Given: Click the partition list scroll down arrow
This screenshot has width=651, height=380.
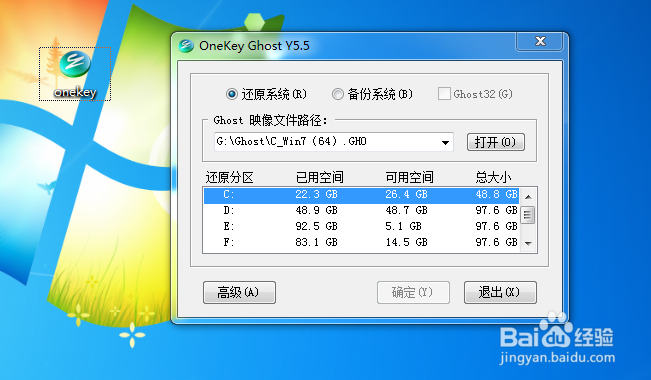Looking at the screenshot, I should point(528,243).
